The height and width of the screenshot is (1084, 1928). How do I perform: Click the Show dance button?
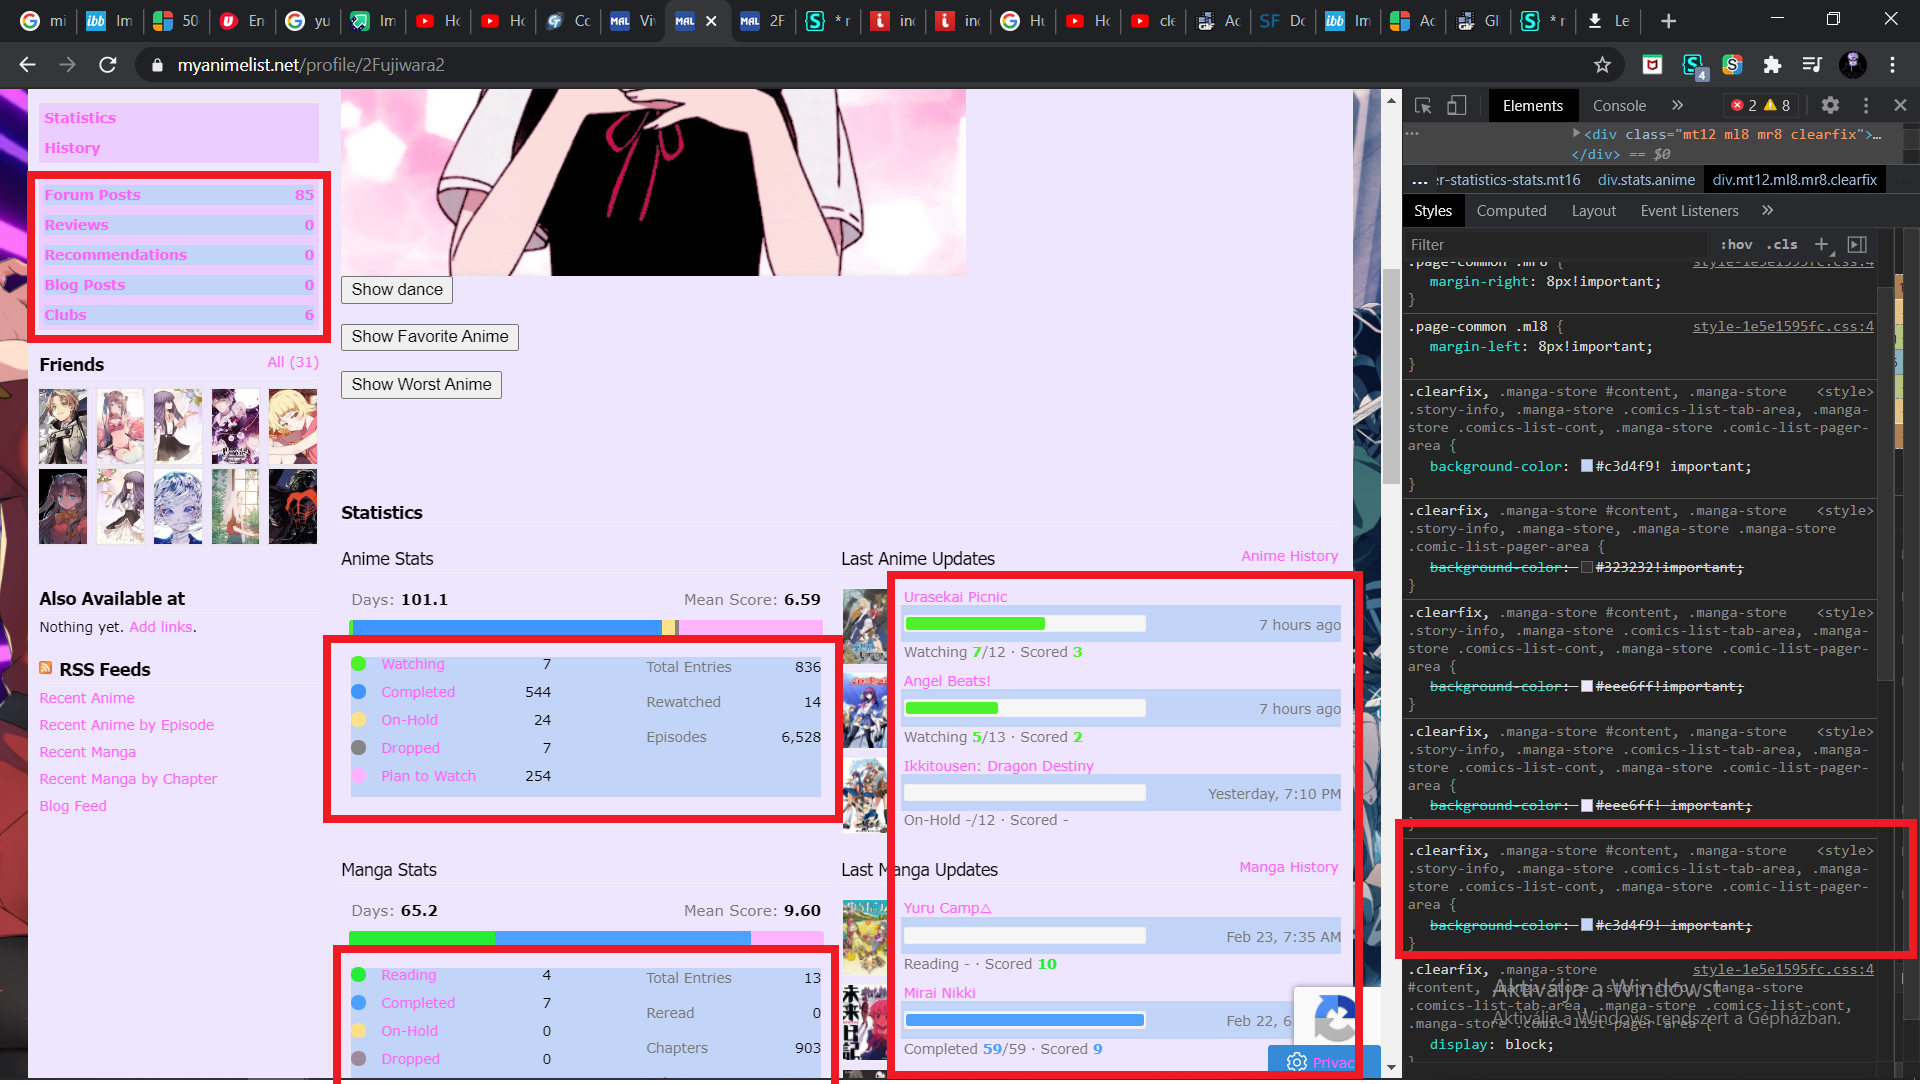click(x=397, y=289)
